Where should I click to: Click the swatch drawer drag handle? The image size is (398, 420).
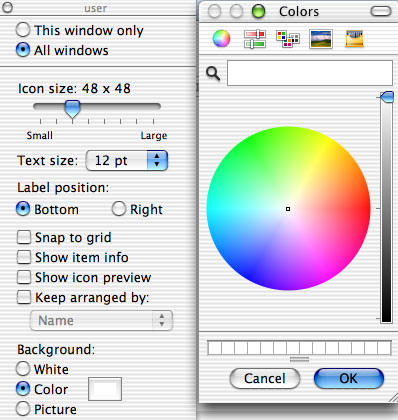[299, 359]
